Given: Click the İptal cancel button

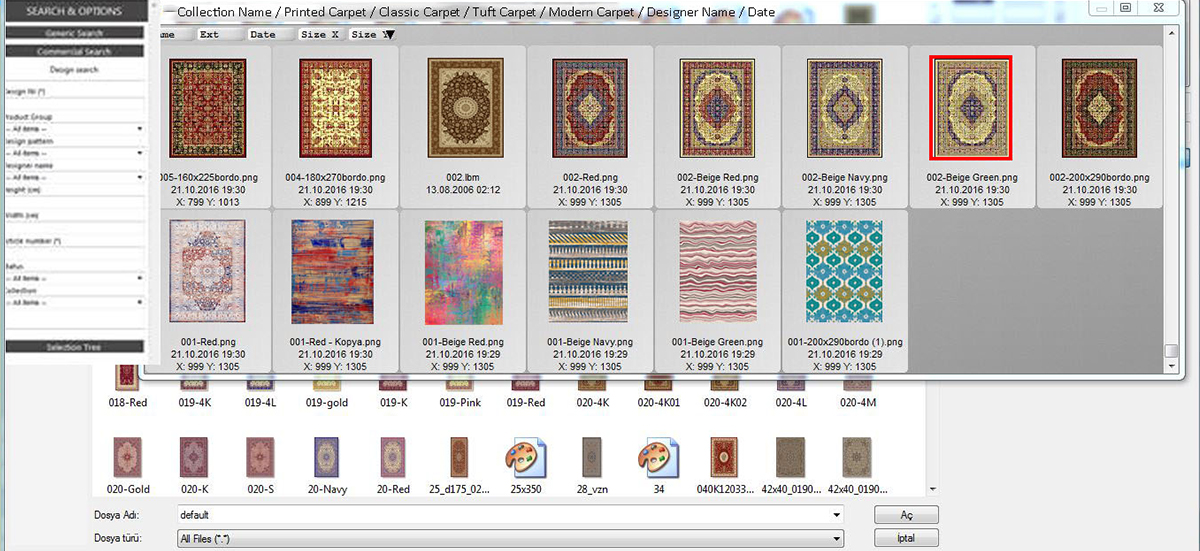Looking at the screenshot, I should pos(906,538).
